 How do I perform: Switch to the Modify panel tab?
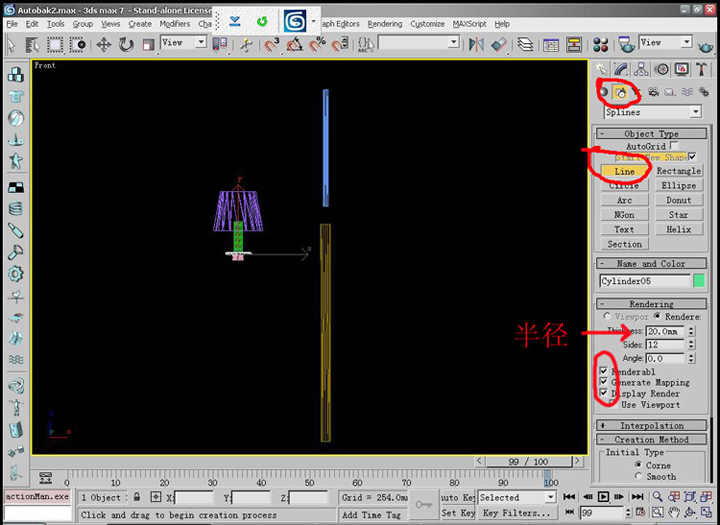621,69
